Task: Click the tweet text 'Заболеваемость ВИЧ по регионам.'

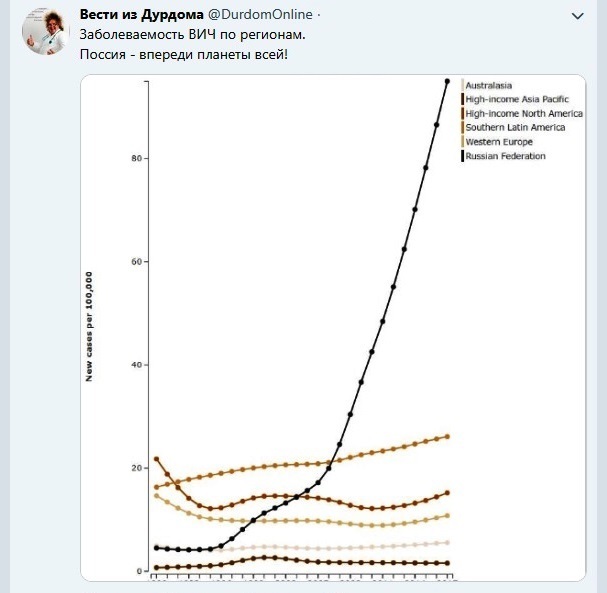Action: pyautogui.click(x=193, y=34)
